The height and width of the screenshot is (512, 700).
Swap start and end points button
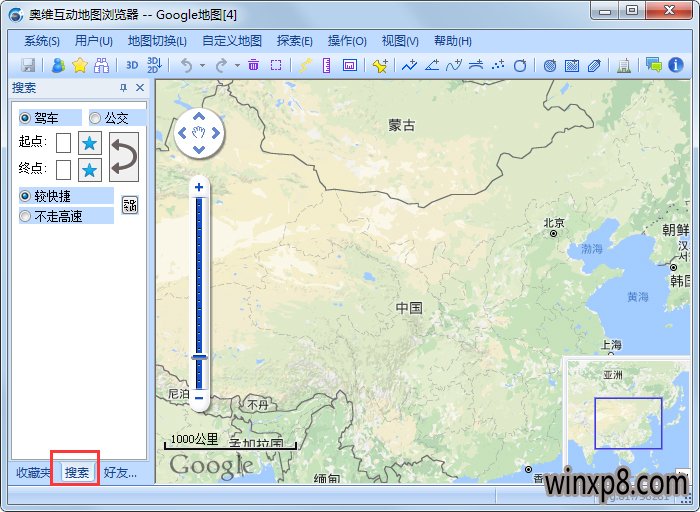click(124, 157)
